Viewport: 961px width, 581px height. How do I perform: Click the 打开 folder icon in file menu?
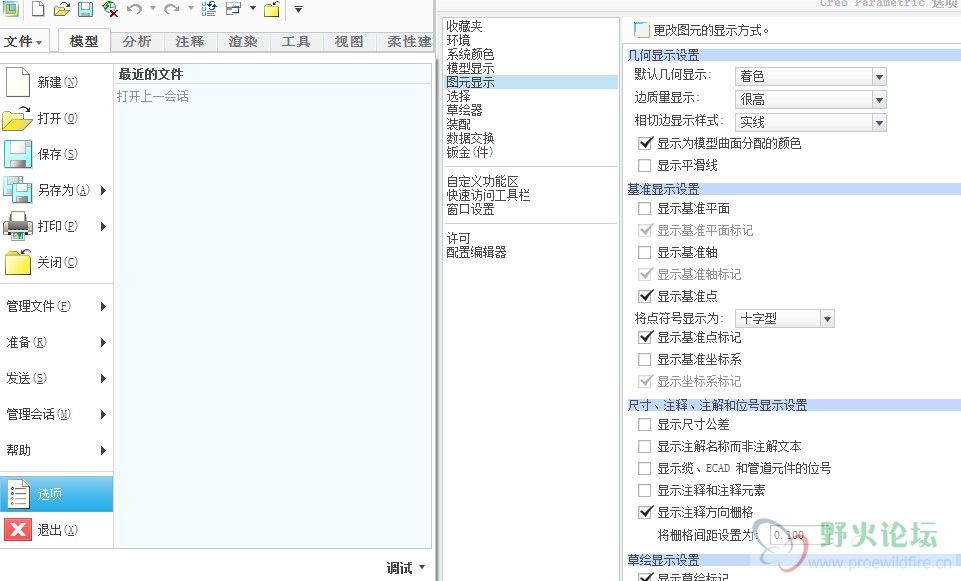tap(17, 118)
